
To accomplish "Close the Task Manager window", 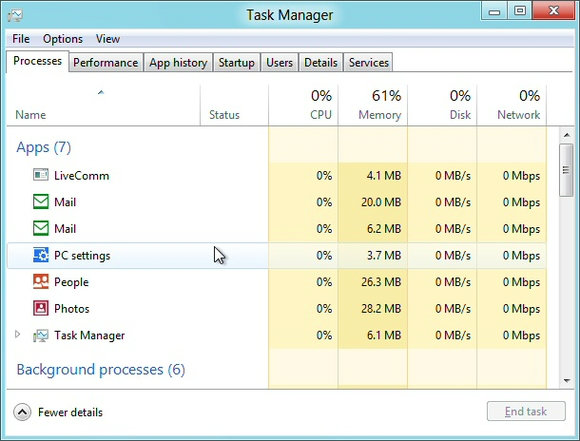I will [554, 11].
